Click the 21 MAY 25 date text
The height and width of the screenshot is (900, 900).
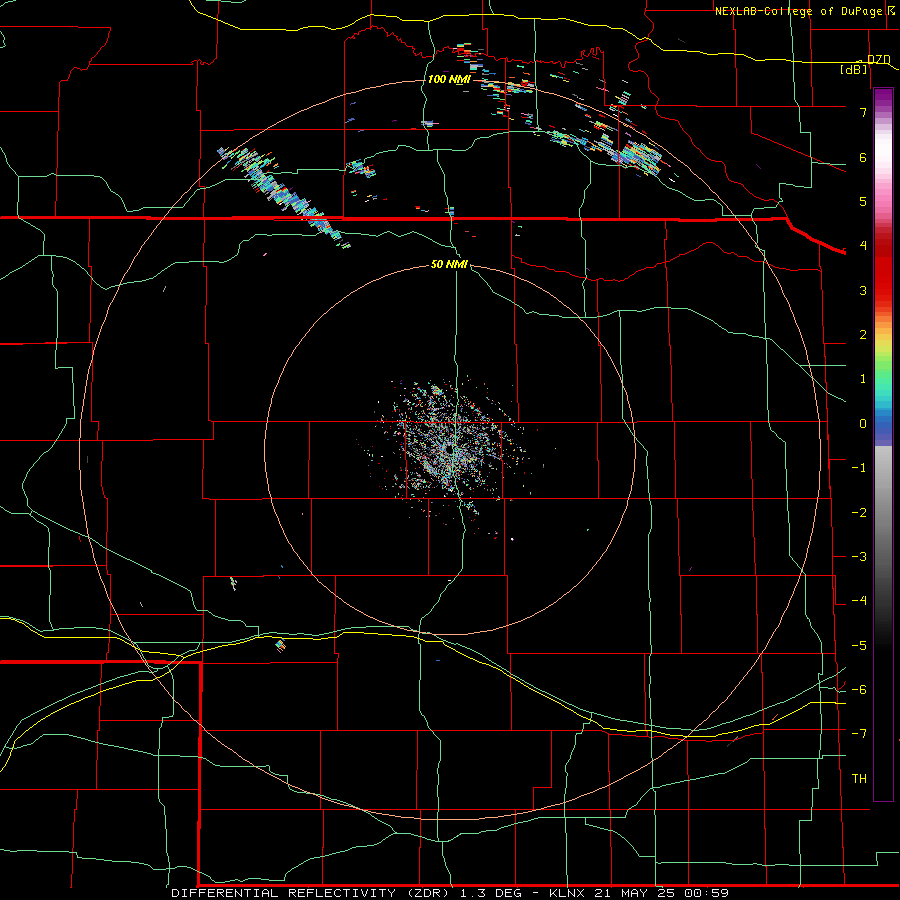tap(634, 893)
